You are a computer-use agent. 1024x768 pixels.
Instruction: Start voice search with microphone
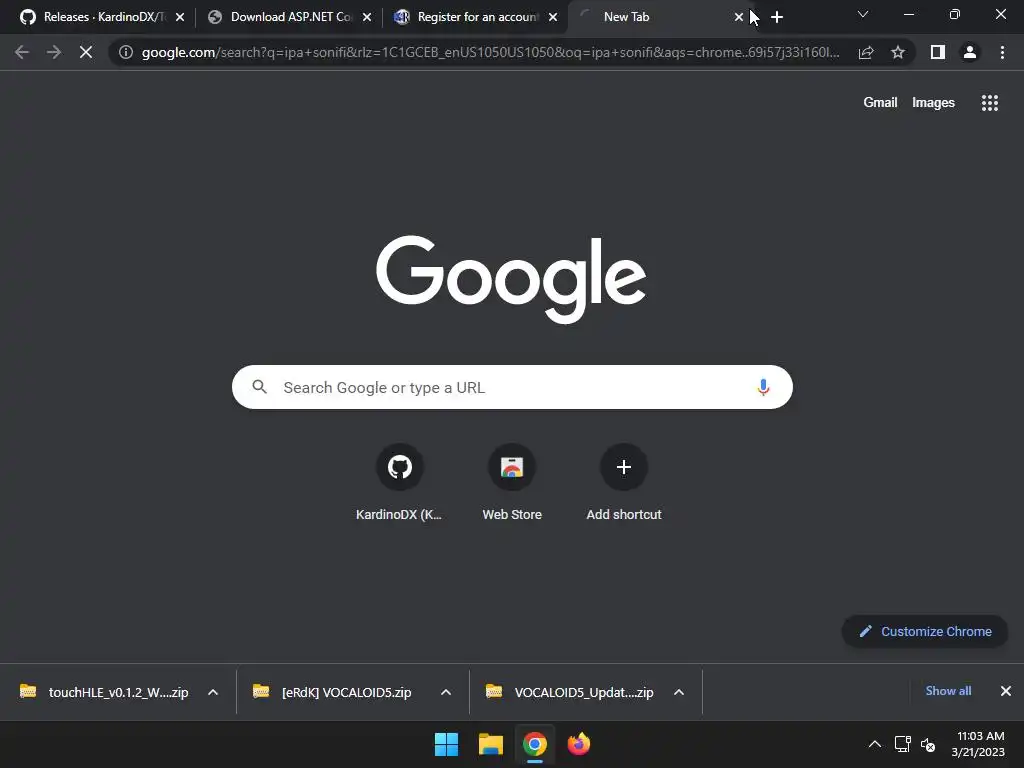click(763, 387)
